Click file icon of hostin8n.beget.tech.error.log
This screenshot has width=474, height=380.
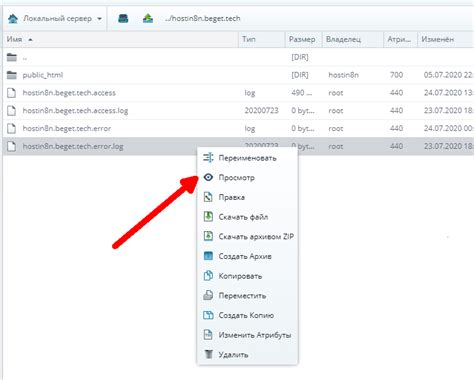click(12, 146)
